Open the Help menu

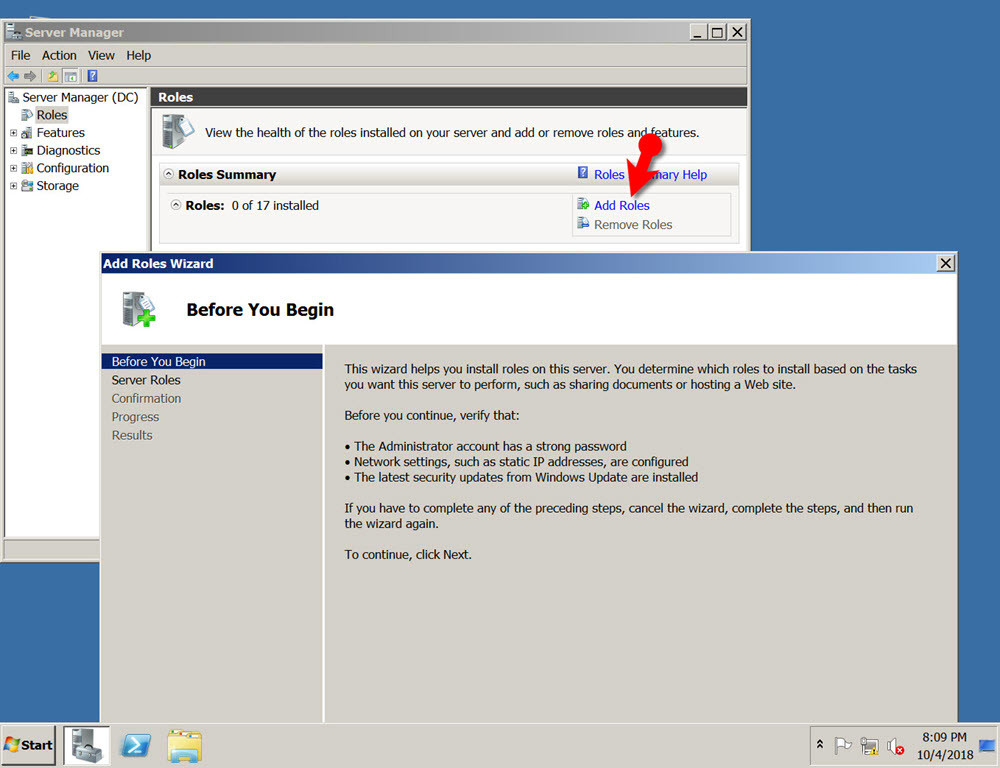(x=138, y=55)
